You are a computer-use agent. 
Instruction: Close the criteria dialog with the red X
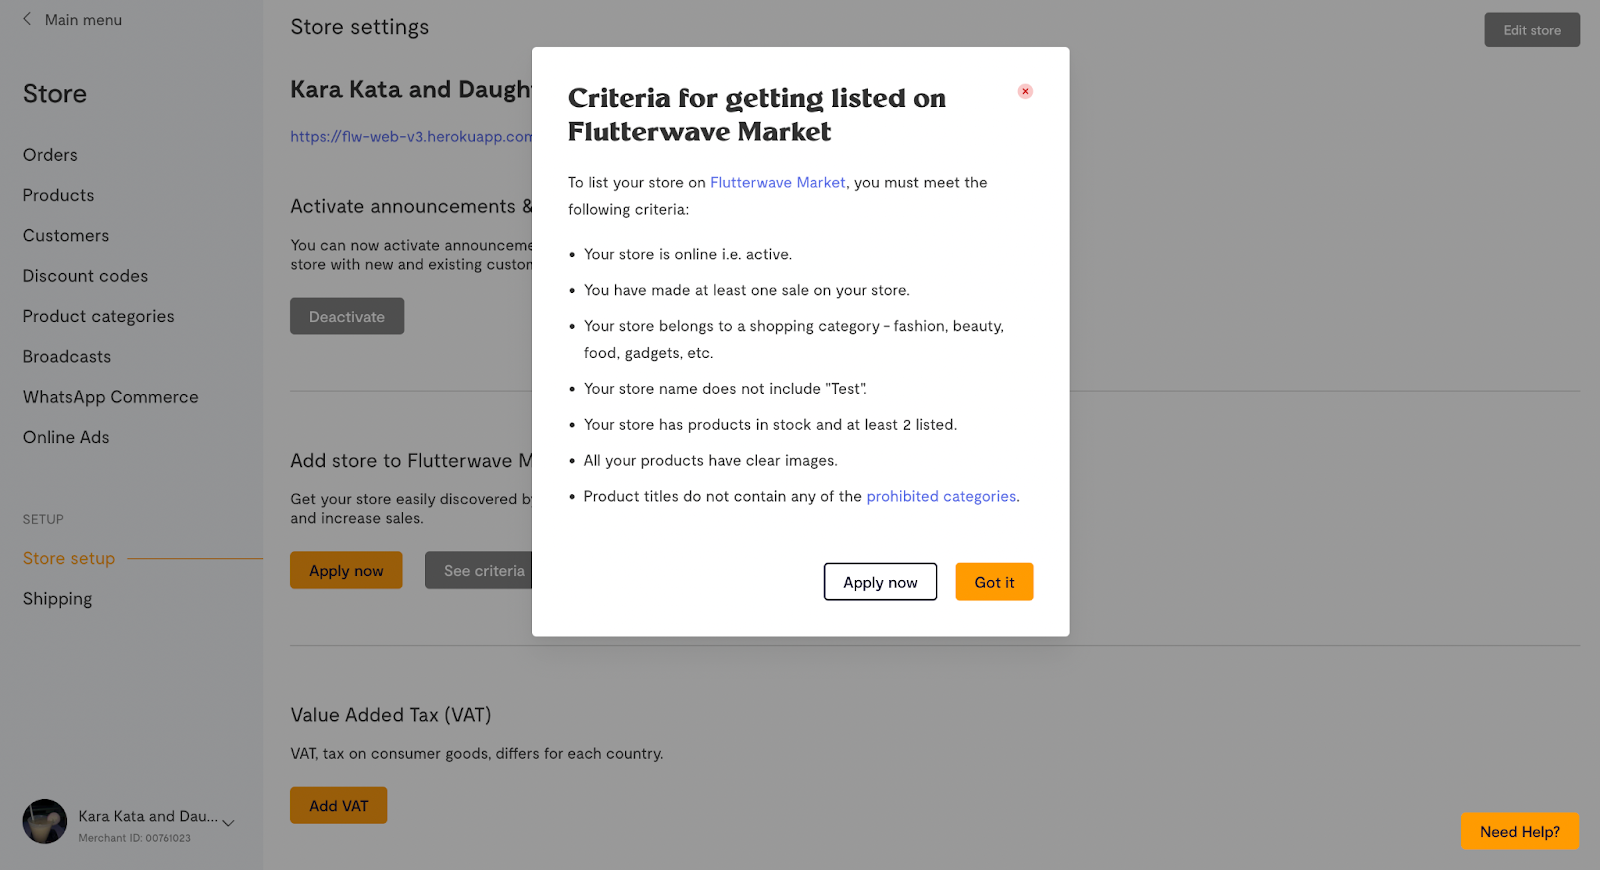(x=1025, y=91)
